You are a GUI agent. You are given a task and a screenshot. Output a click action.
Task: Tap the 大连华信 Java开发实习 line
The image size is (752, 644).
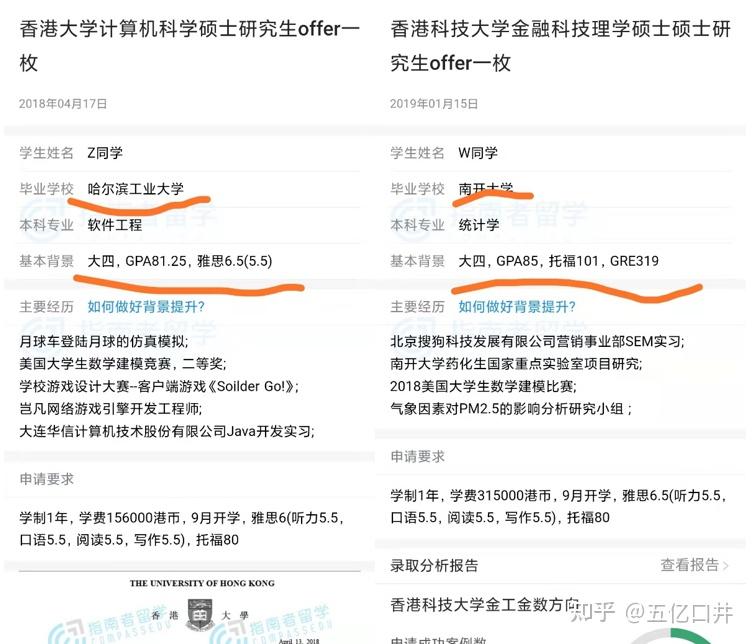click(167, 431)
